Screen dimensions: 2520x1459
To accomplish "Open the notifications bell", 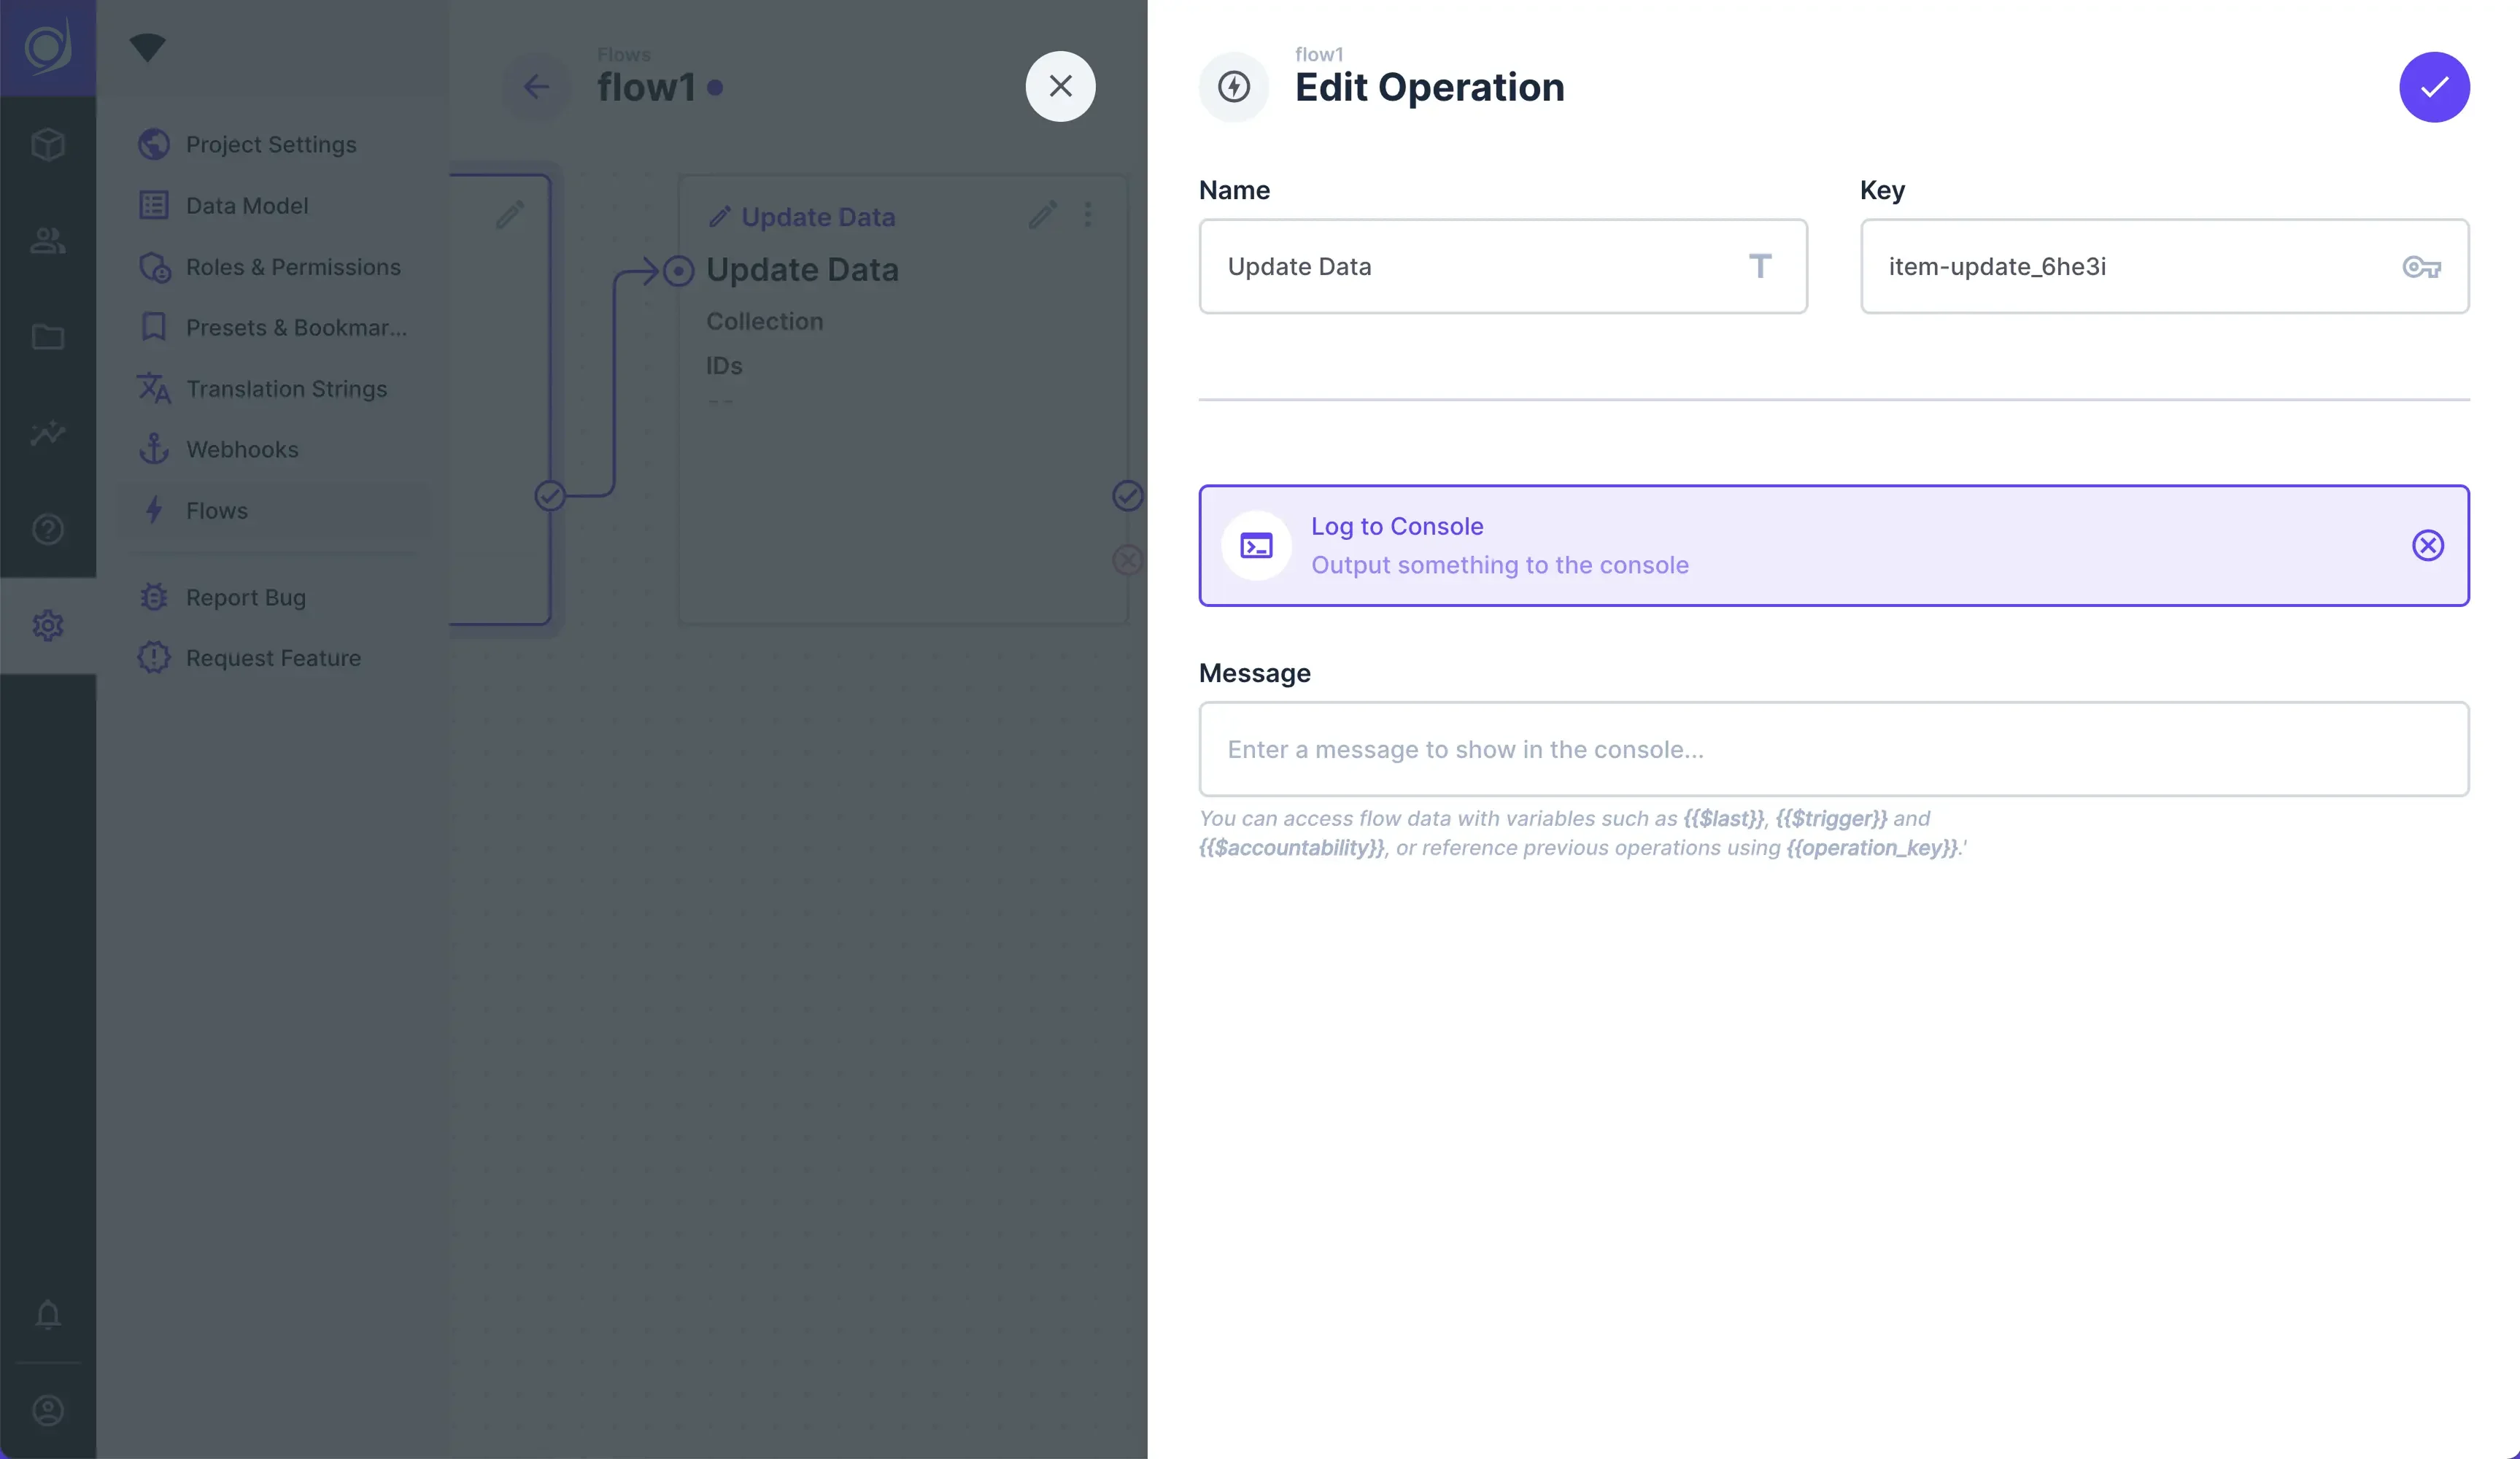I will tap(48, 1314).
